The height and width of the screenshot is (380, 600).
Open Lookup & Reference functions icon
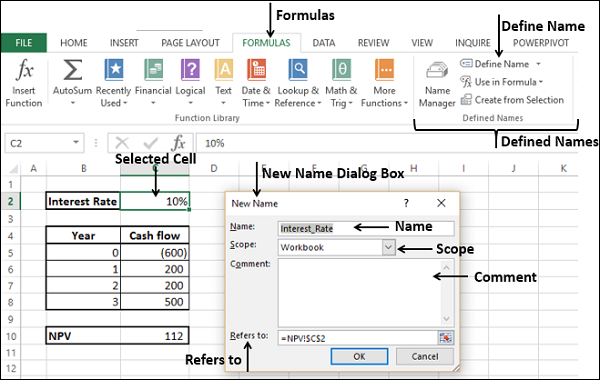[x=298, y=70]
